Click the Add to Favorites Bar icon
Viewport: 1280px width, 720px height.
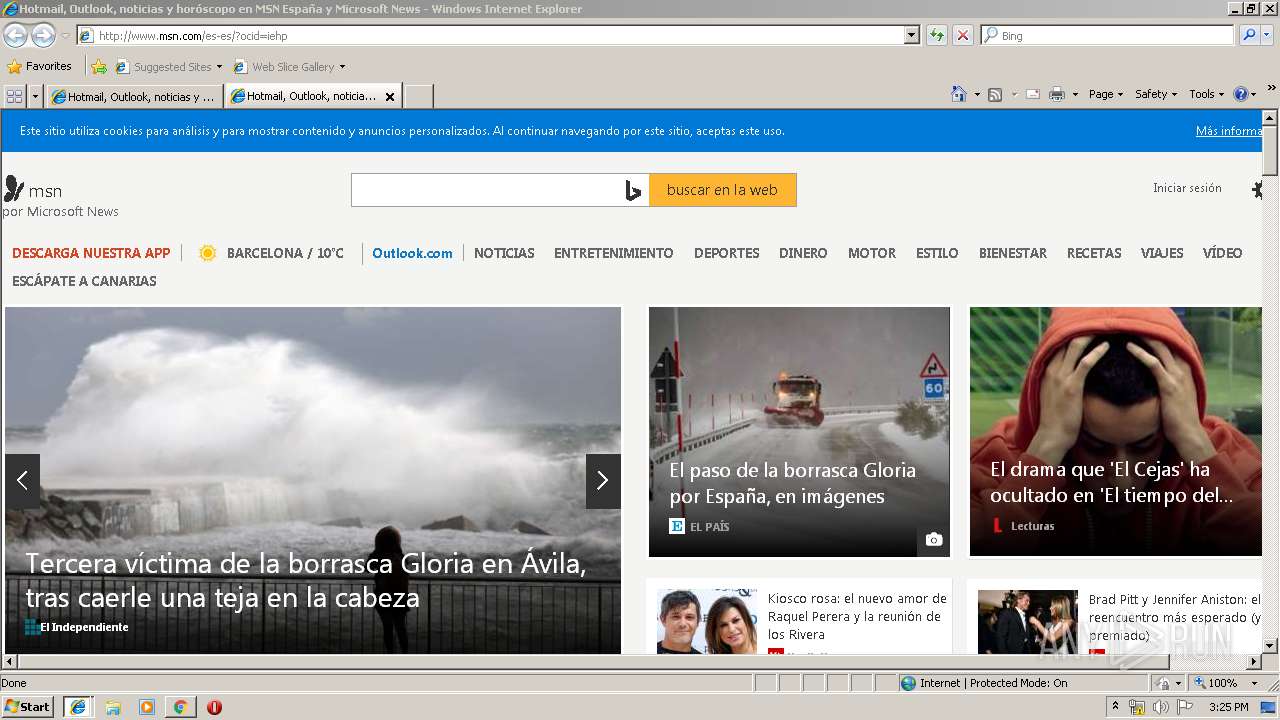click(x=98, y=67)
